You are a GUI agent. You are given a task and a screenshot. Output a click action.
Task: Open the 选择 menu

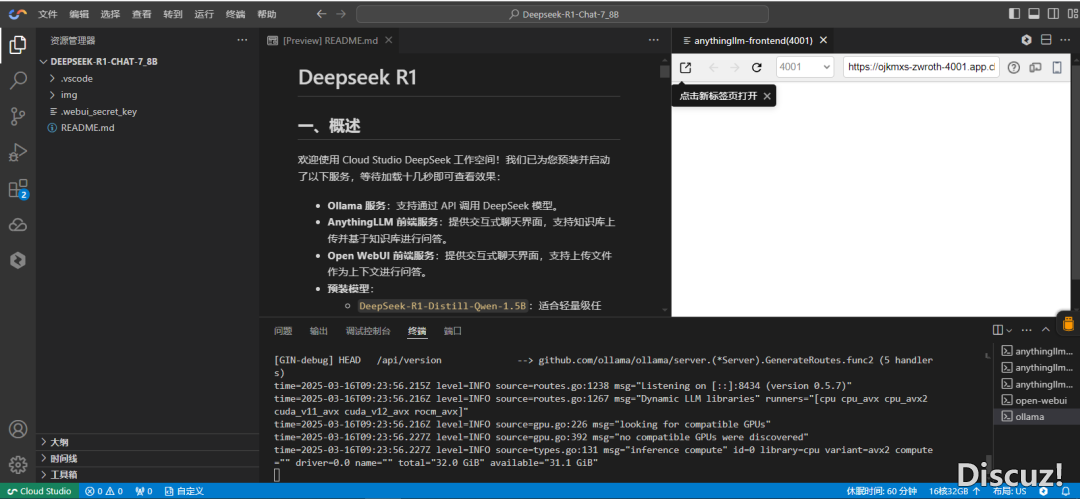click(x=110, y=14)
